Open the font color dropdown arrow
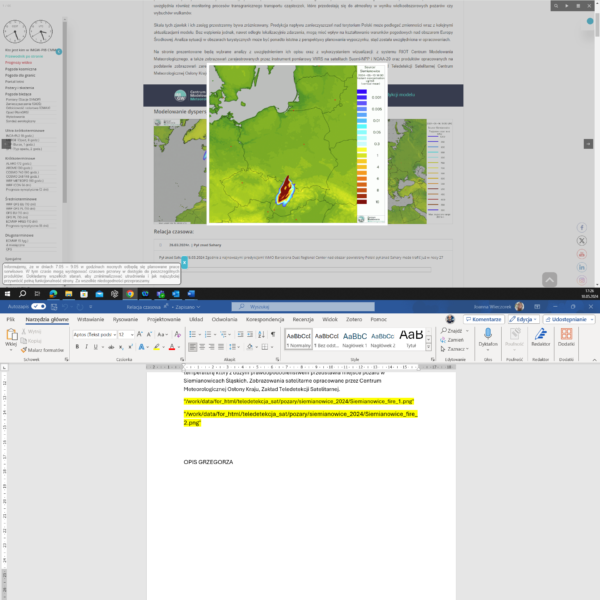 pos(179,347)
